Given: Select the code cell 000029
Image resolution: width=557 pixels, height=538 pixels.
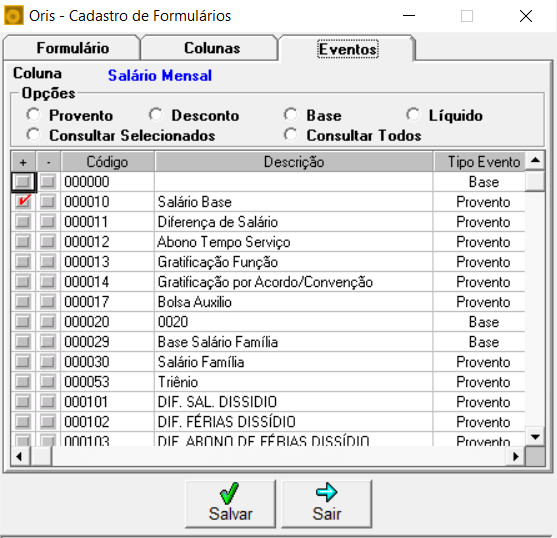Looking at the screenshot, I should click(108, 342).
